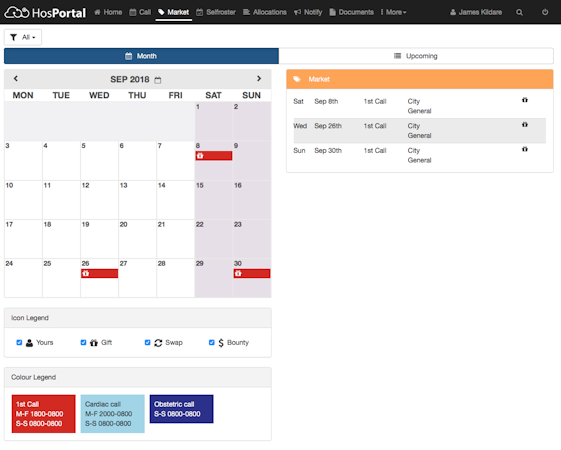Viewport: 561px width, 450px height.
Task: Click the red 1st Call colour swatch
Action: pyautogui.click(x=44, y=414)
